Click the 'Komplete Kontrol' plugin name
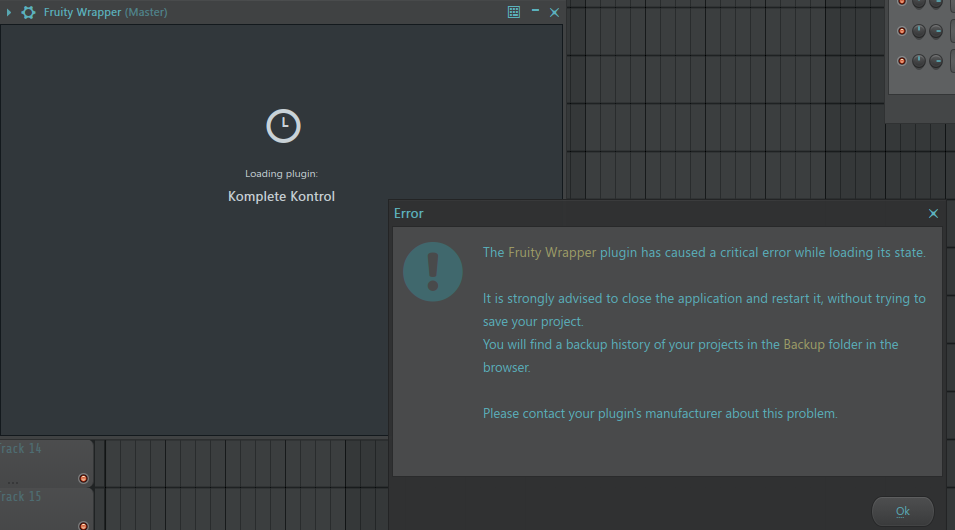Viewport: 955px width, 530px height. click(281, 196)
